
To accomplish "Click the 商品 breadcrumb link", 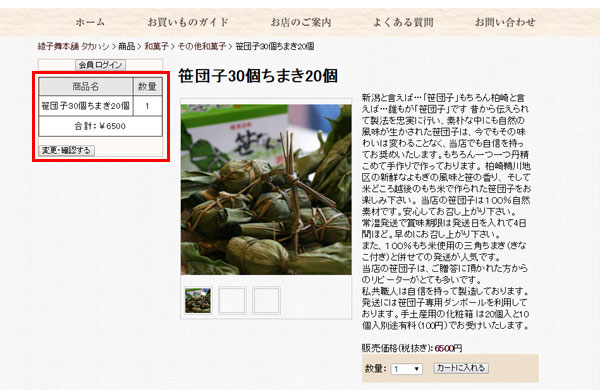I will click(x=127, y=46).
